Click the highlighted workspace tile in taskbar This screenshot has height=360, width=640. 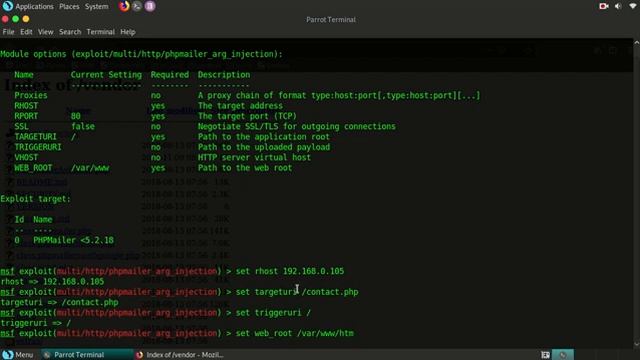point(563,355)
